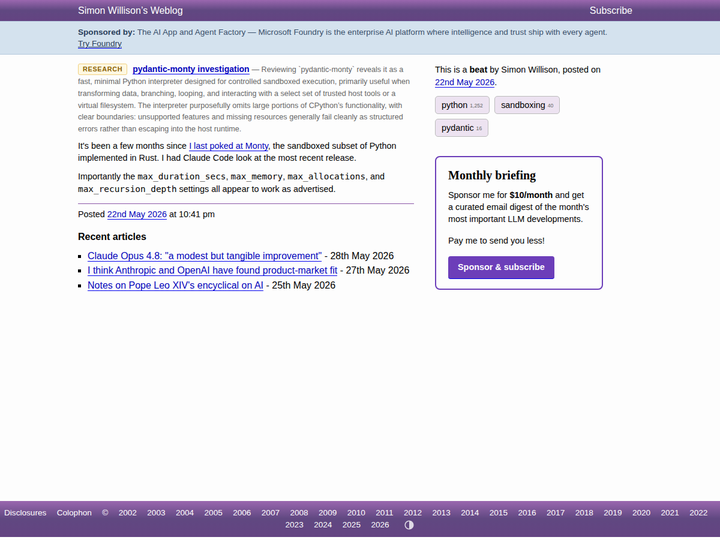Follow the Try Foundry sponsor link

point(100,44)
